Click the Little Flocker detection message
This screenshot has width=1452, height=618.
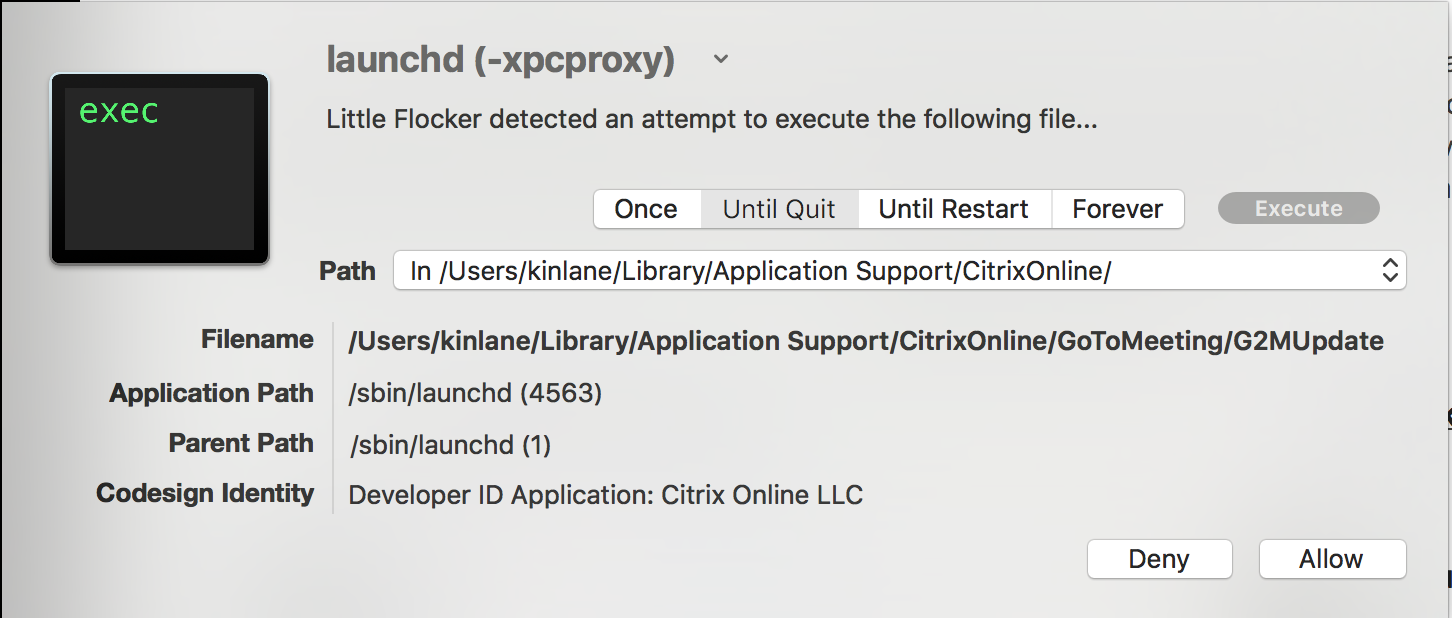point(712,120)
